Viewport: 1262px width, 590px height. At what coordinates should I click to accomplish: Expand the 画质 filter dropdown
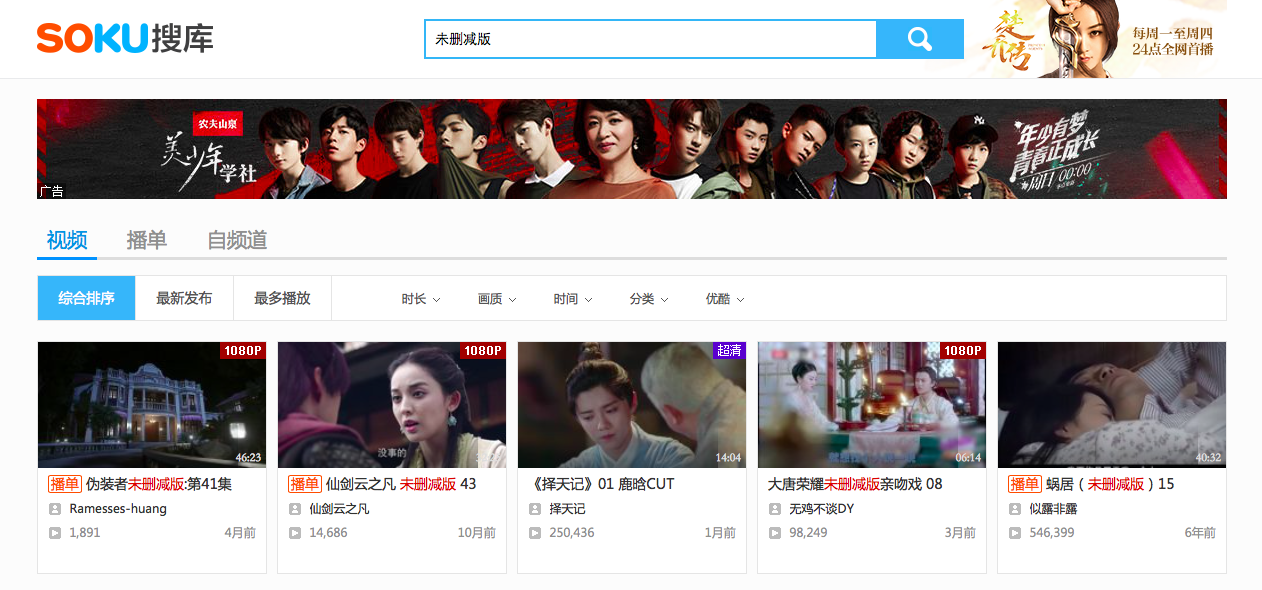pyautogui.click(x=497, y=299)
